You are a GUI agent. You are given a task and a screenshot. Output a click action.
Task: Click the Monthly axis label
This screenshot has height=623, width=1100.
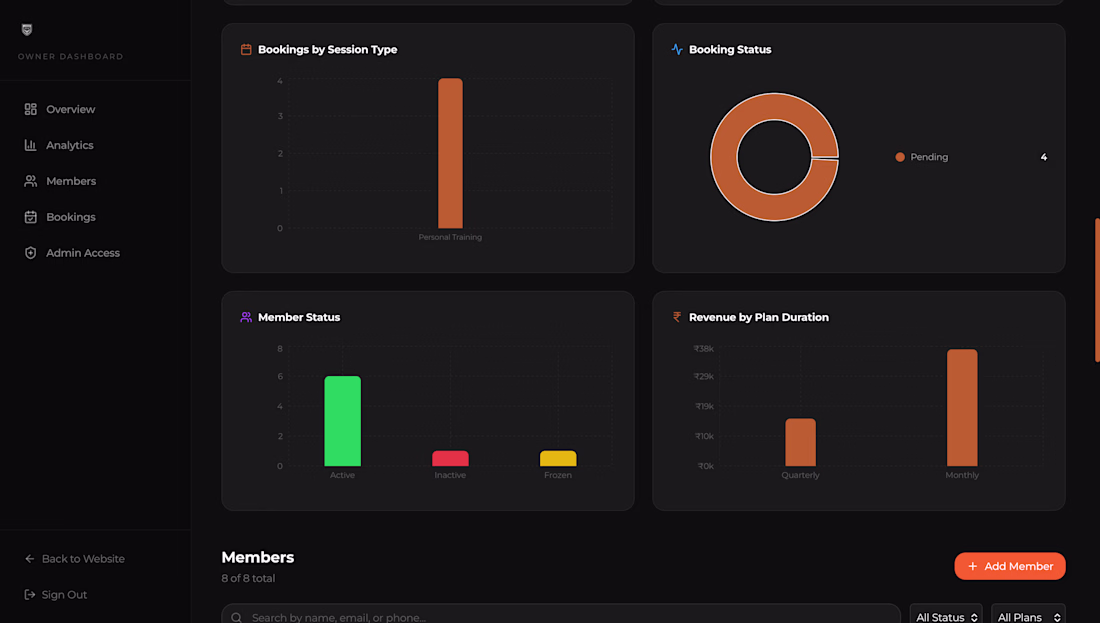962,475
